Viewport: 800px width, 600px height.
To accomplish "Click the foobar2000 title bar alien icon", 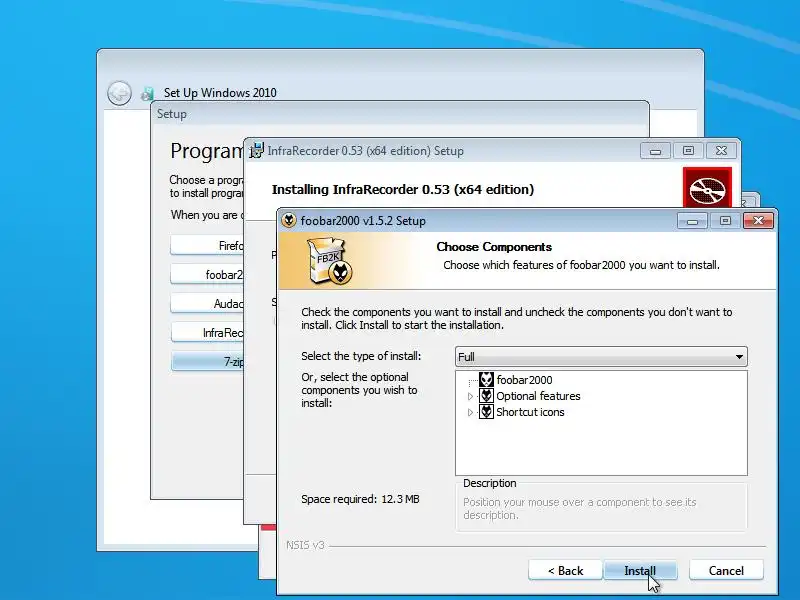I will coord(289,220).
